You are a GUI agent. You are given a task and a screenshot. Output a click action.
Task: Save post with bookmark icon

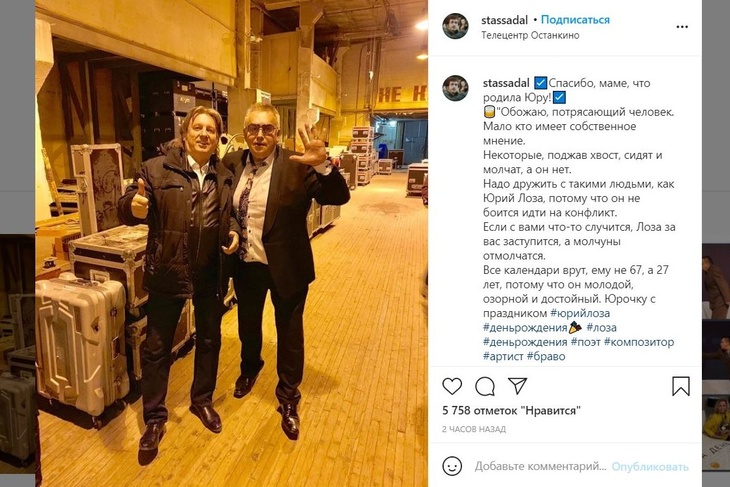coord(681,386)
